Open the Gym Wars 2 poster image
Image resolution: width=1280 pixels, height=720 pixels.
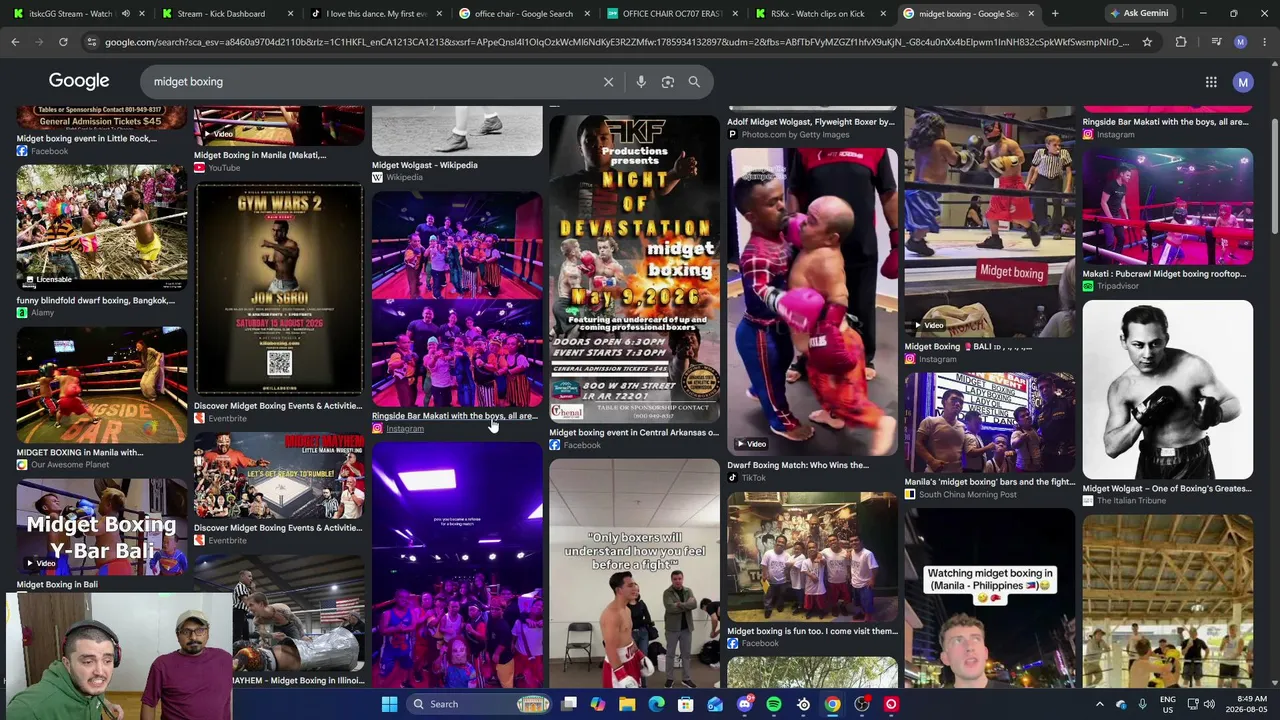pos(279,289)
